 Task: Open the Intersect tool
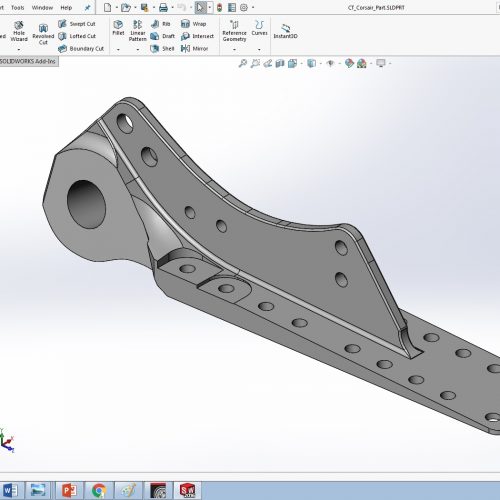[x=197, y=36]
